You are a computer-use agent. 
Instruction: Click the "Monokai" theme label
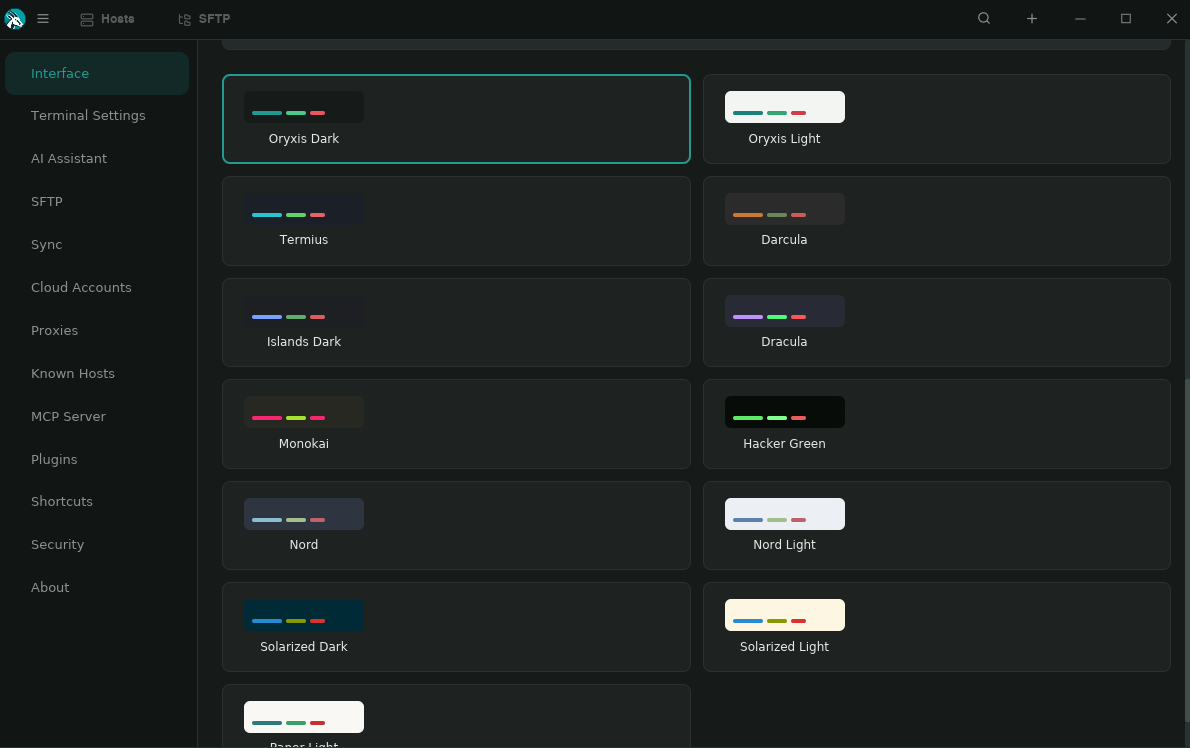304,444
